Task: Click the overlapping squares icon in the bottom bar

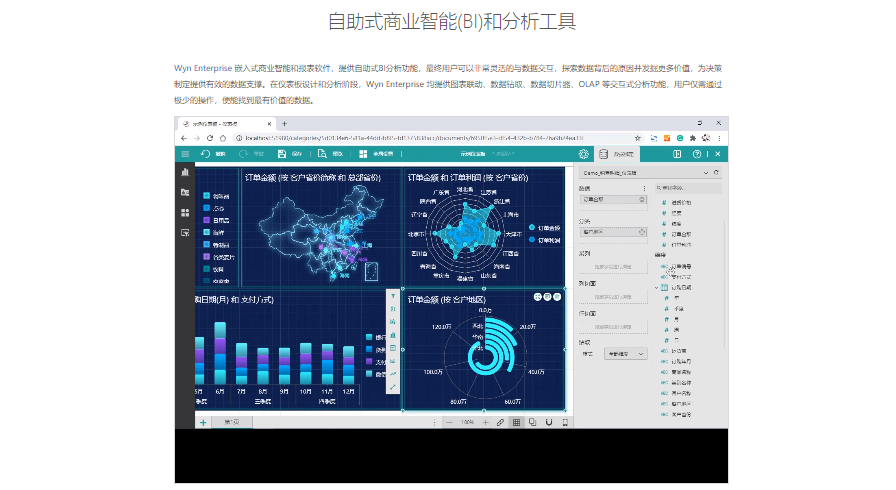Action: [533, 423]
